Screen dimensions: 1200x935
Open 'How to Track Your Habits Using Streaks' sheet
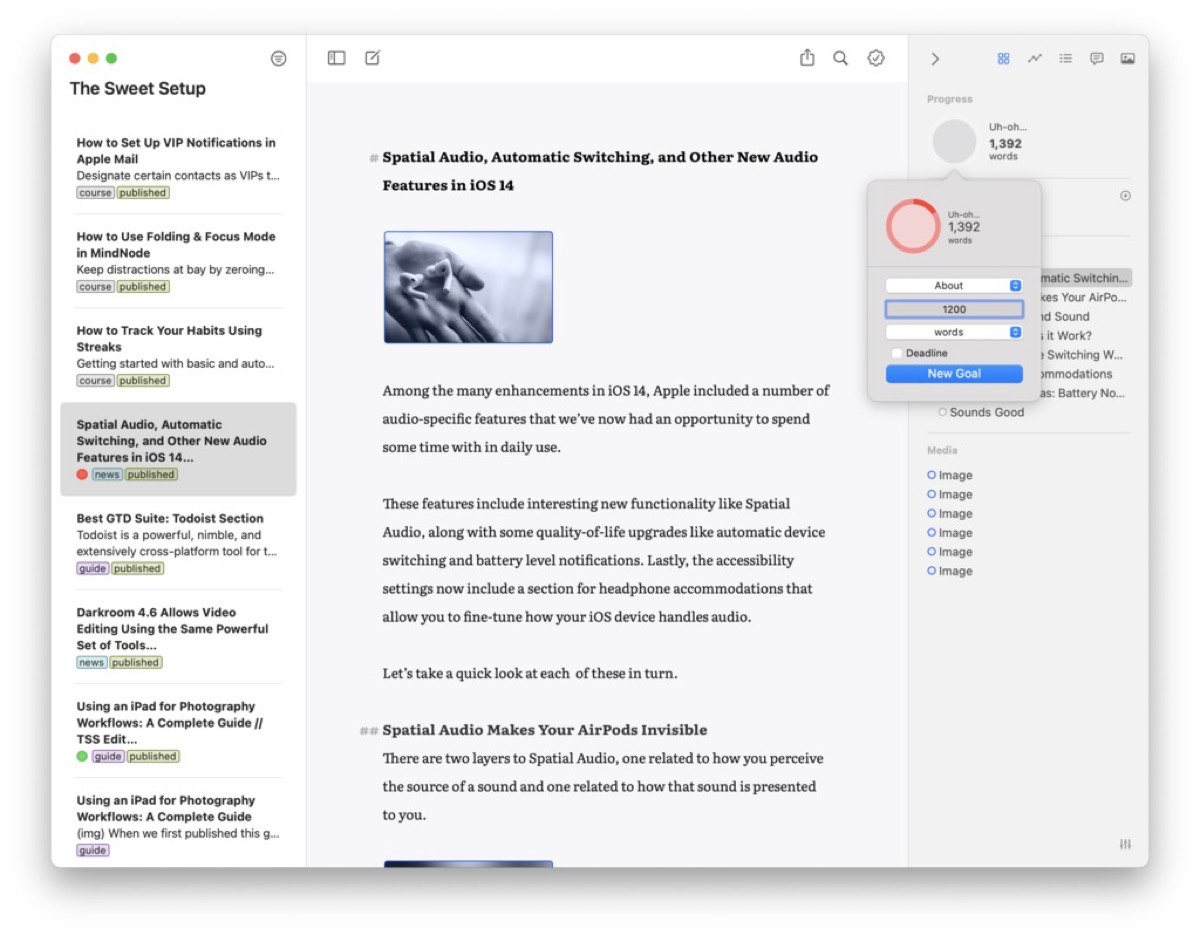(x=178, y=355)
